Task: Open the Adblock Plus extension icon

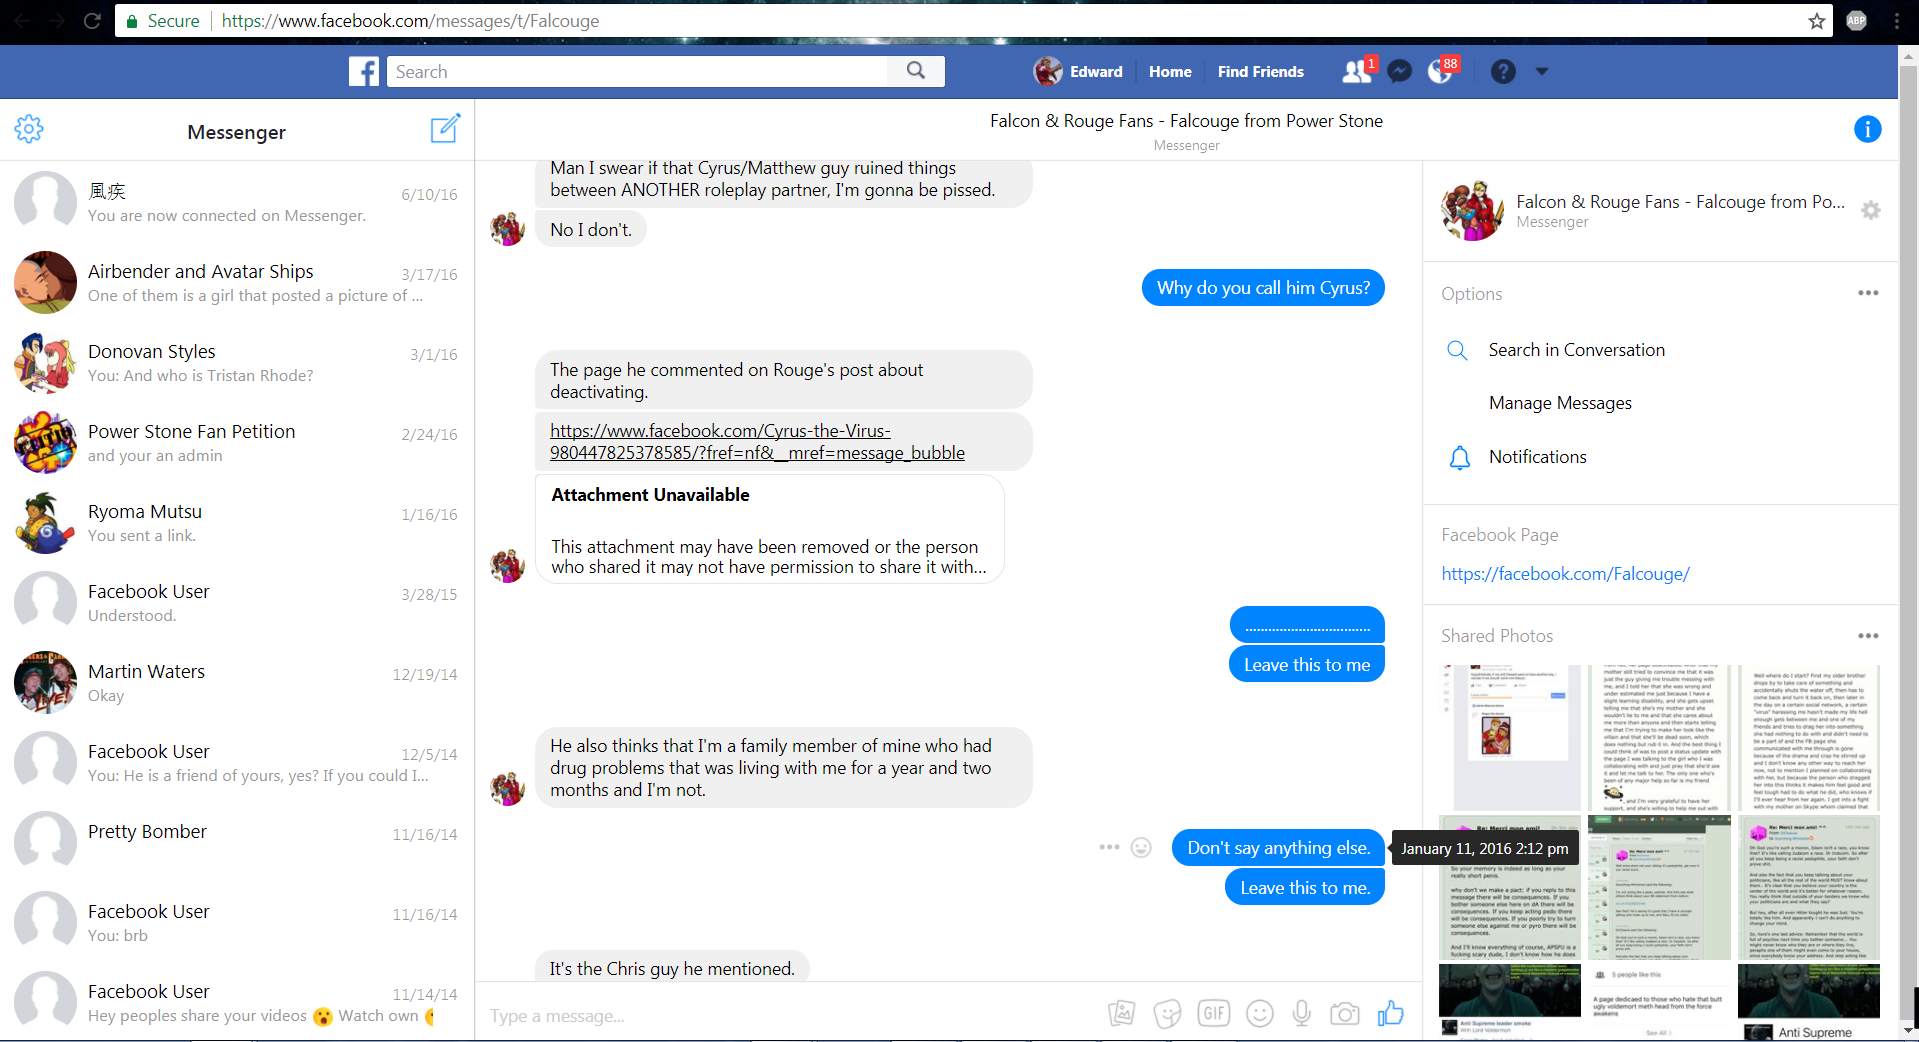Action: pos(1856,21)
